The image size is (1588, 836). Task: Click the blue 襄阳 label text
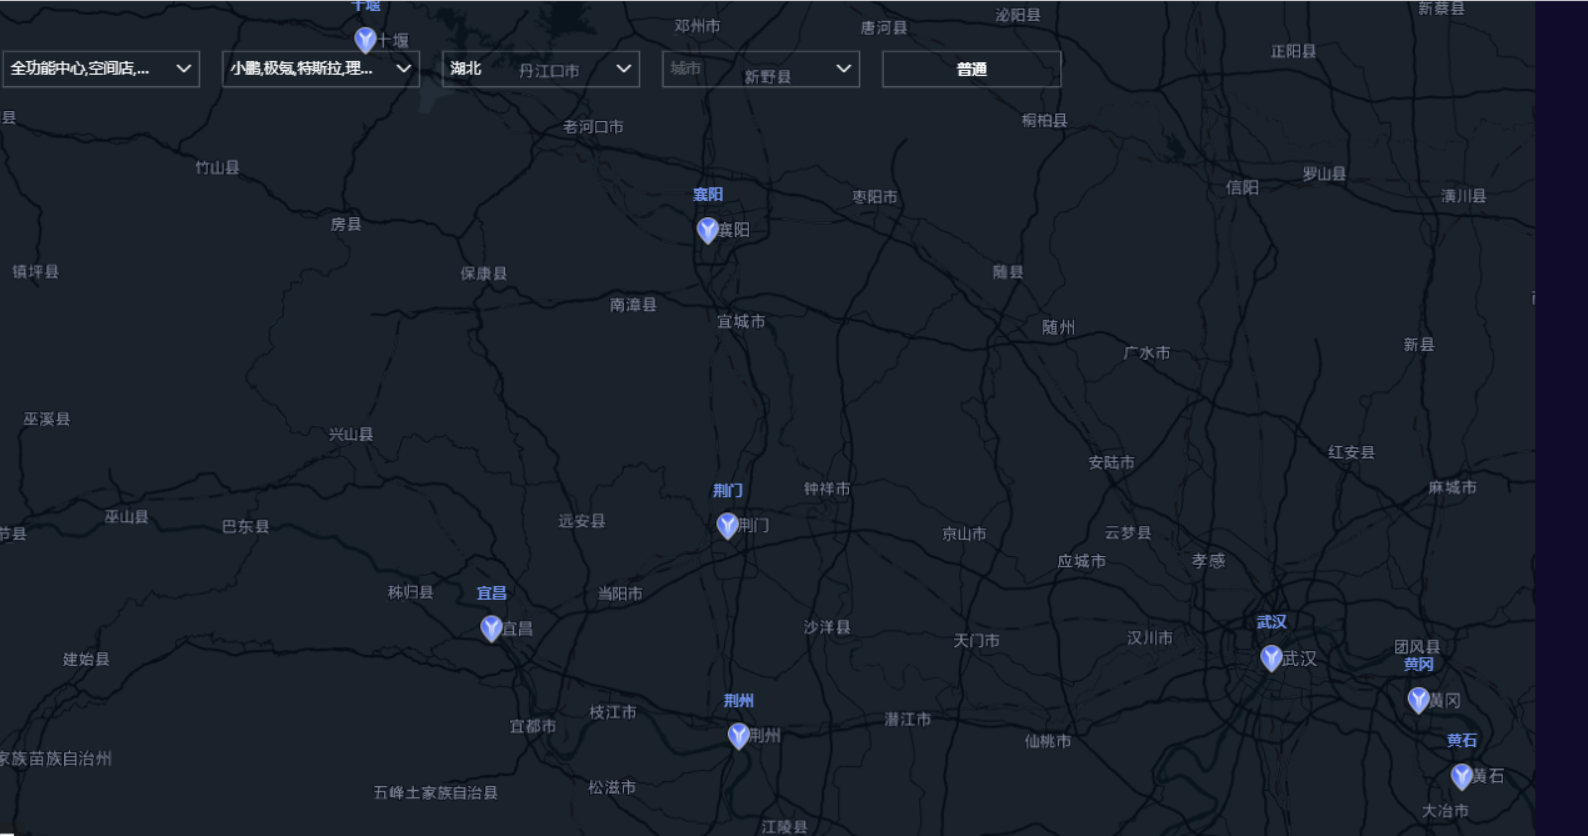pyautogui.click(x=708, y=194)
